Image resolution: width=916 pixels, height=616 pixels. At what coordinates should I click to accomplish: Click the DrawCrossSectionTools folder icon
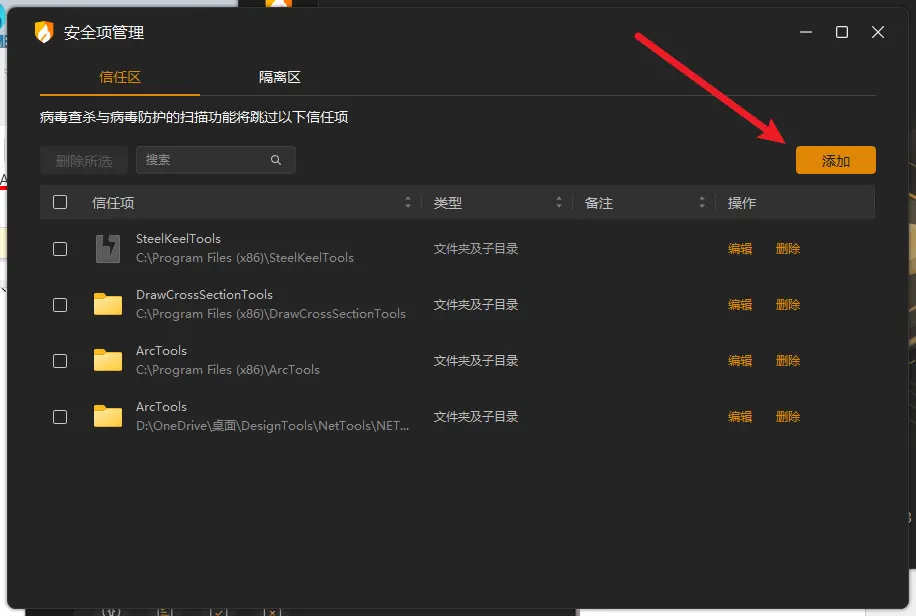coord(108,304)
